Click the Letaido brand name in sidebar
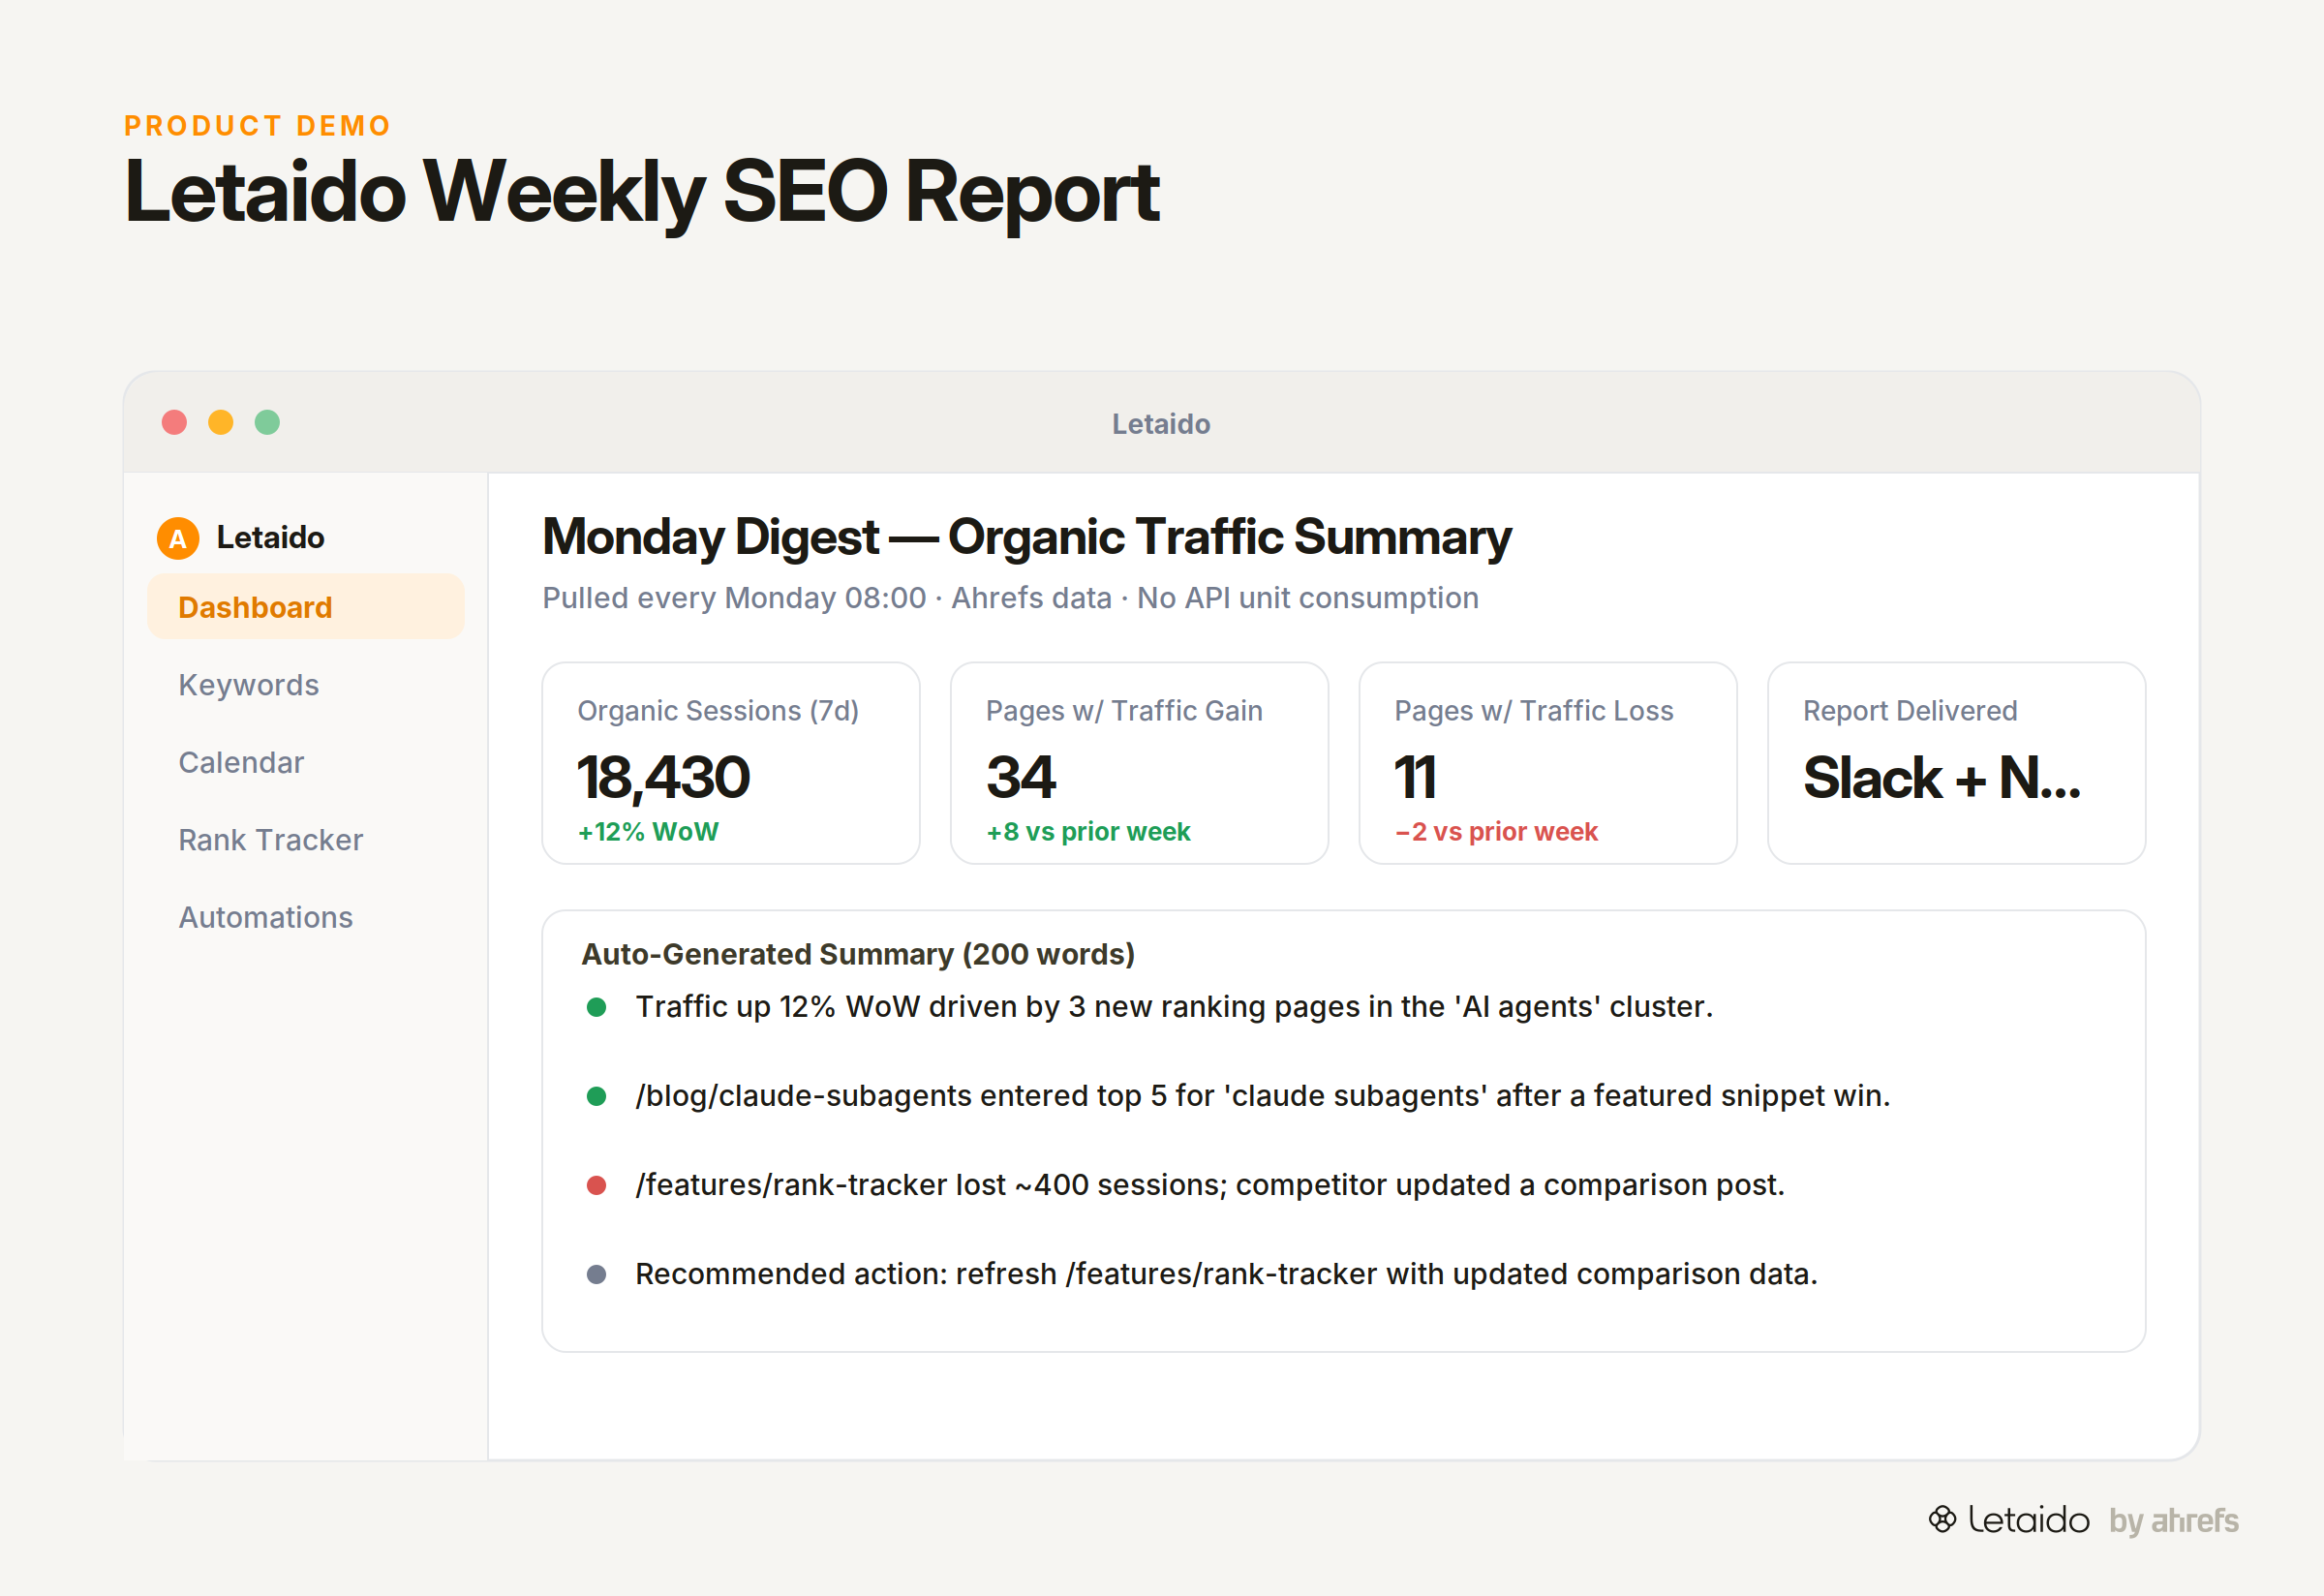Viewport: 2324px width, 1596px height. 270,537
